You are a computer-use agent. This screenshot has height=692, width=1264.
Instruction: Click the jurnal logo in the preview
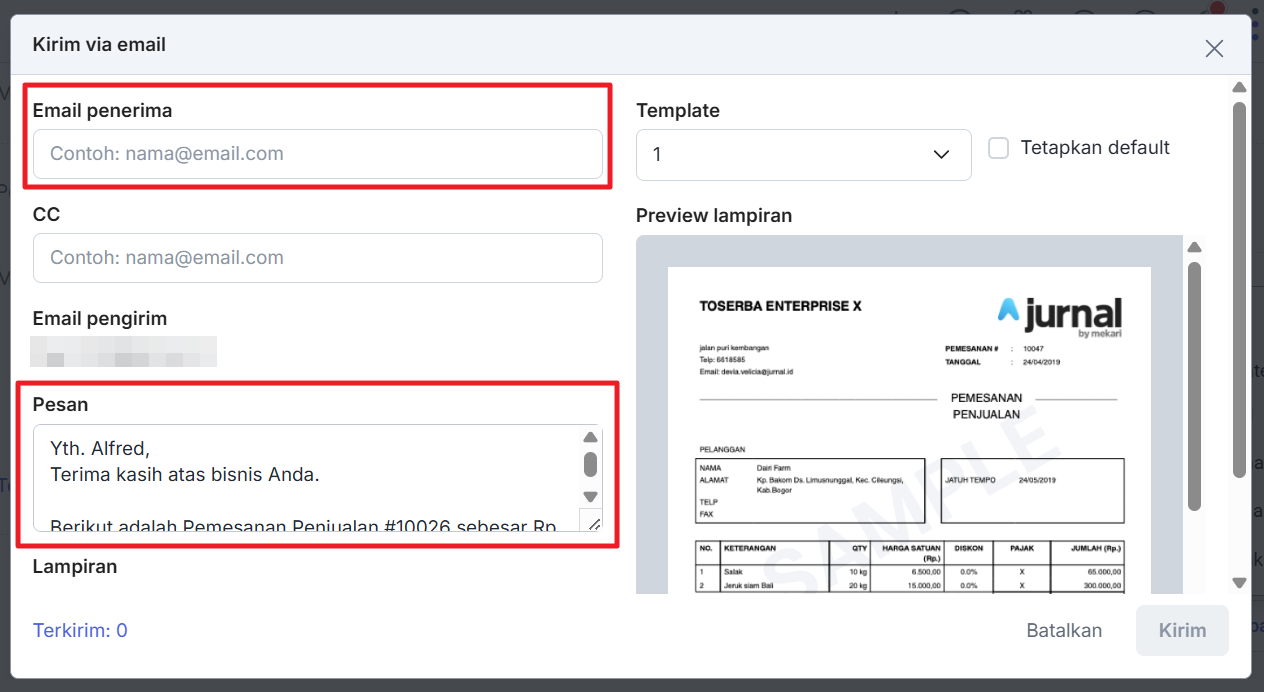1059,314
